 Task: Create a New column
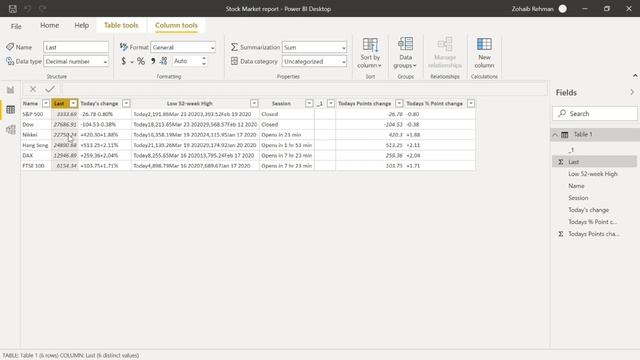(x=484, y=53)
